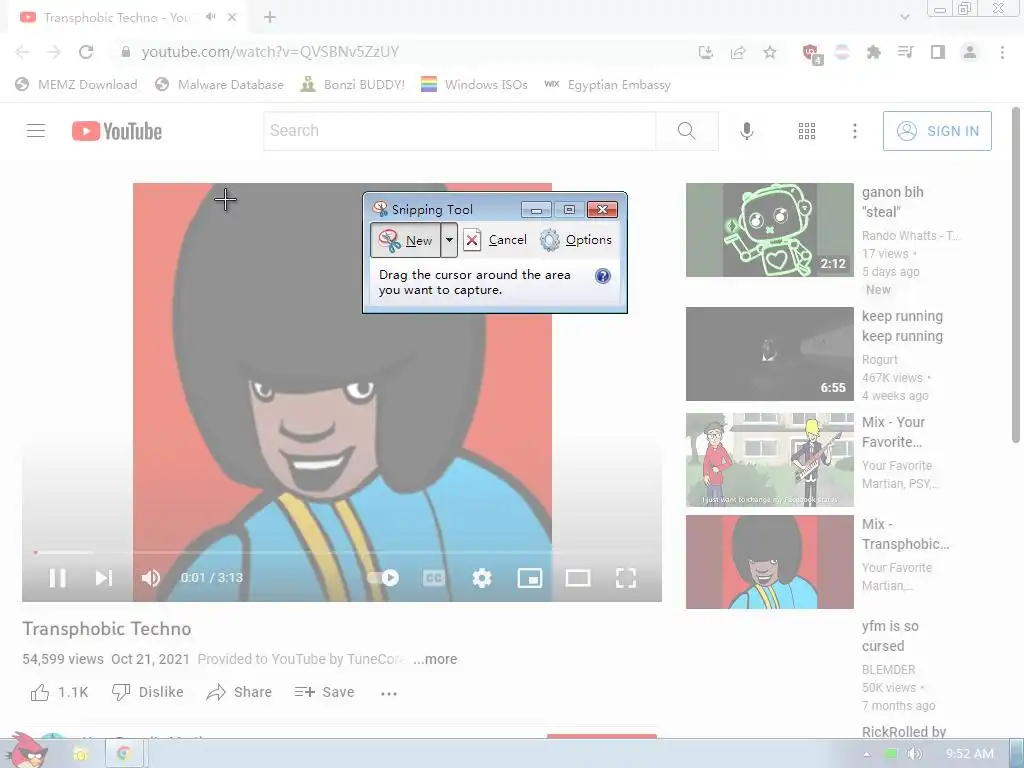This screenshot has height=768, width=1024.
Task: Dislike the video
Action: [x=148, y=692]
